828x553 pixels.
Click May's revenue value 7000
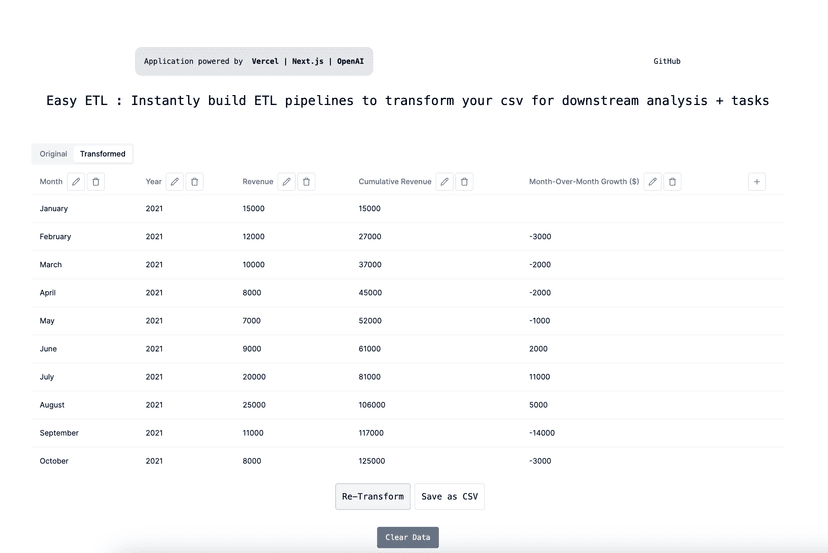(252, 321)
